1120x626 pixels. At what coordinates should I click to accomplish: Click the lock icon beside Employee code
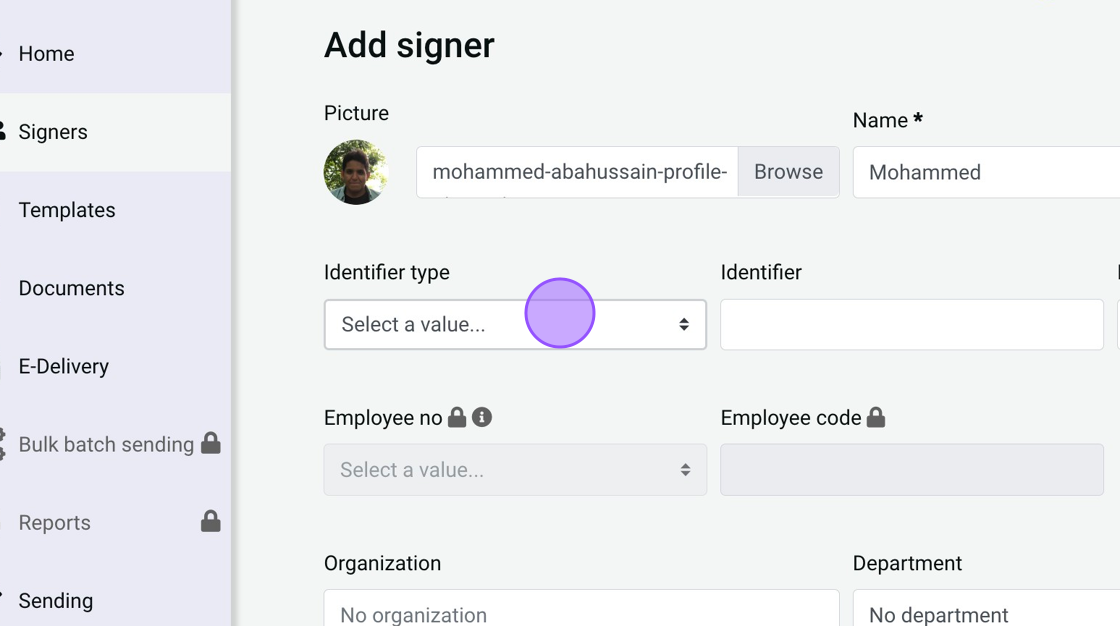(876, 417)
